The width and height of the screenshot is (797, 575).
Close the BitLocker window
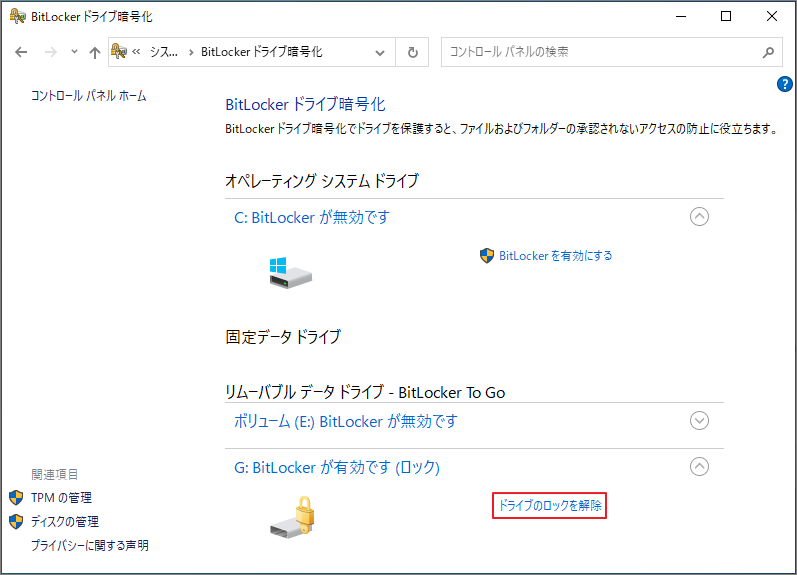coord(772,16)
